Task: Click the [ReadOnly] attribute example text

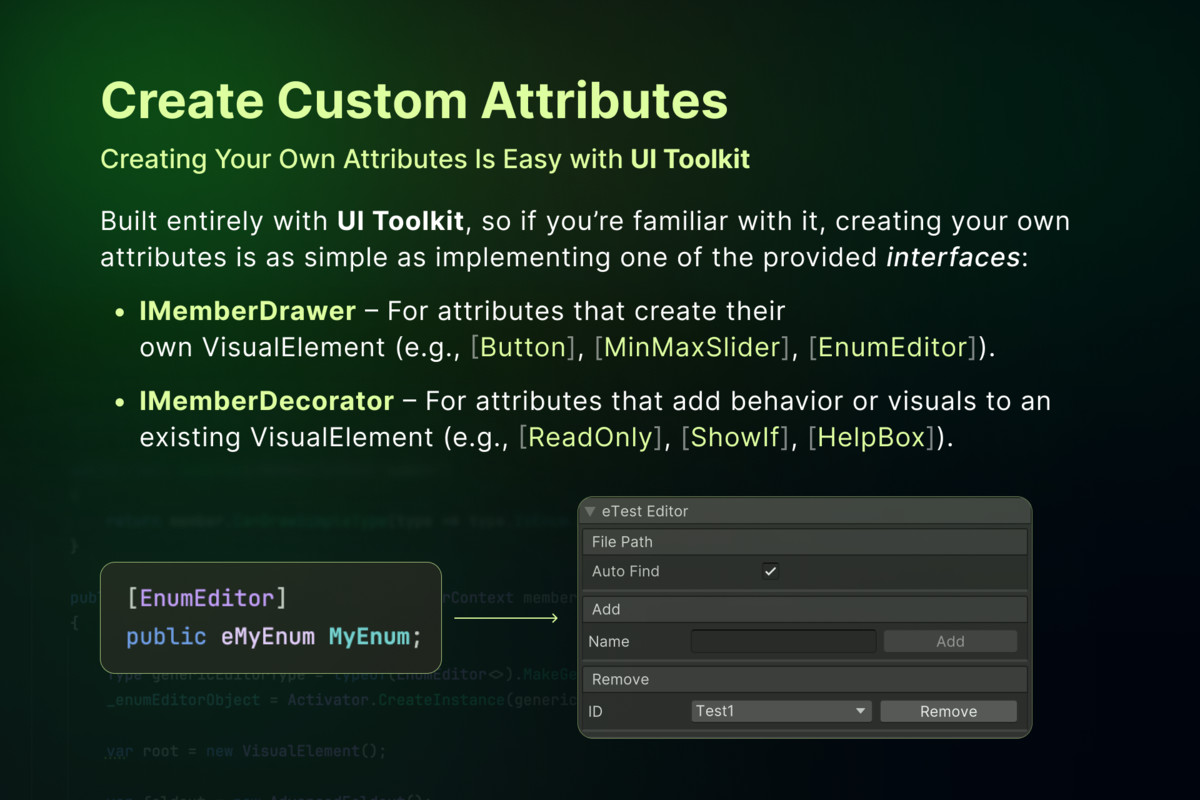Action: [591, 437]
